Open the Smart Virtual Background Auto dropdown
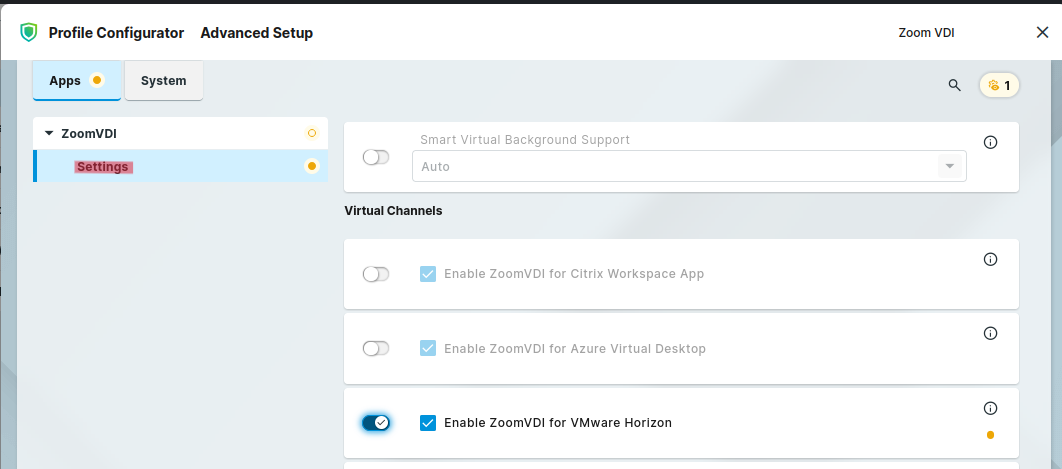Image resolution: width=1062 pixels, height=469 pixels. coord(688,166)
